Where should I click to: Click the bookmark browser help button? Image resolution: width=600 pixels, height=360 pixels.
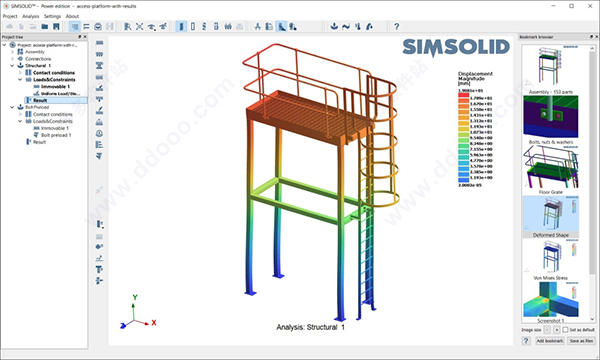coord(526,340)
